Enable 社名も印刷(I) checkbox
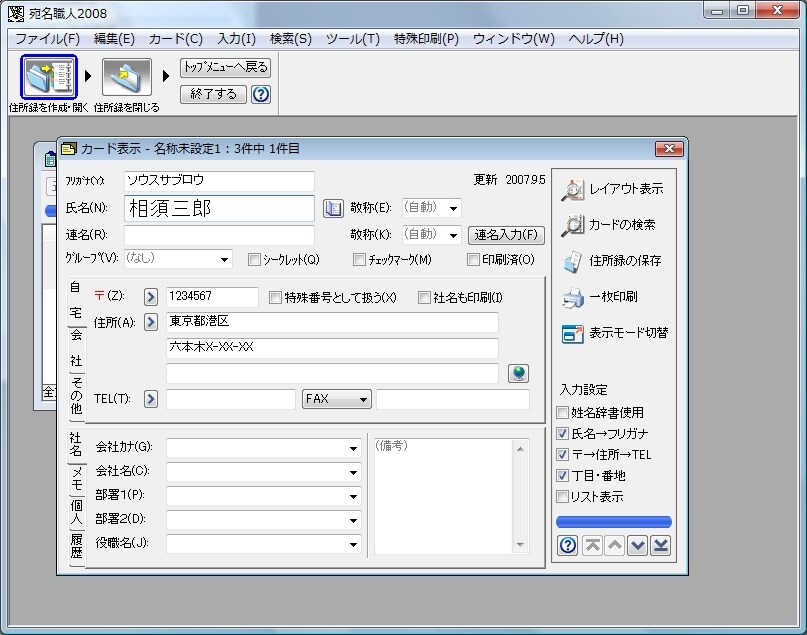The height and width of the screenshot is (635, 807). 424,297
